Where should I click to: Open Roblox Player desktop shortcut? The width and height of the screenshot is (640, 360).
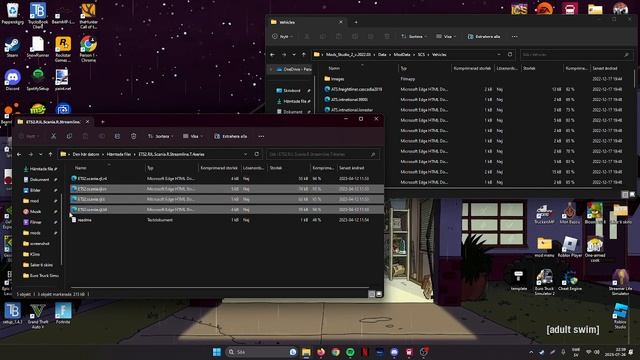570,247
